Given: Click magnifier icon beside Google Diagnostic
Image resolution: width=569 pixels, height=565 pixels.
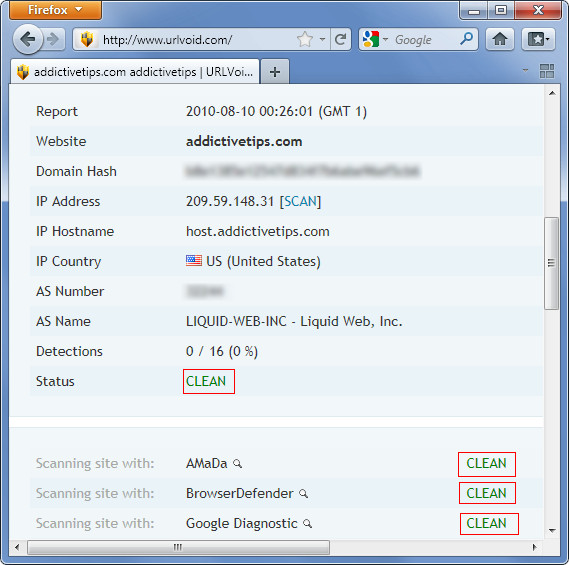Looking at the screenshot, I should pos(307,524).
